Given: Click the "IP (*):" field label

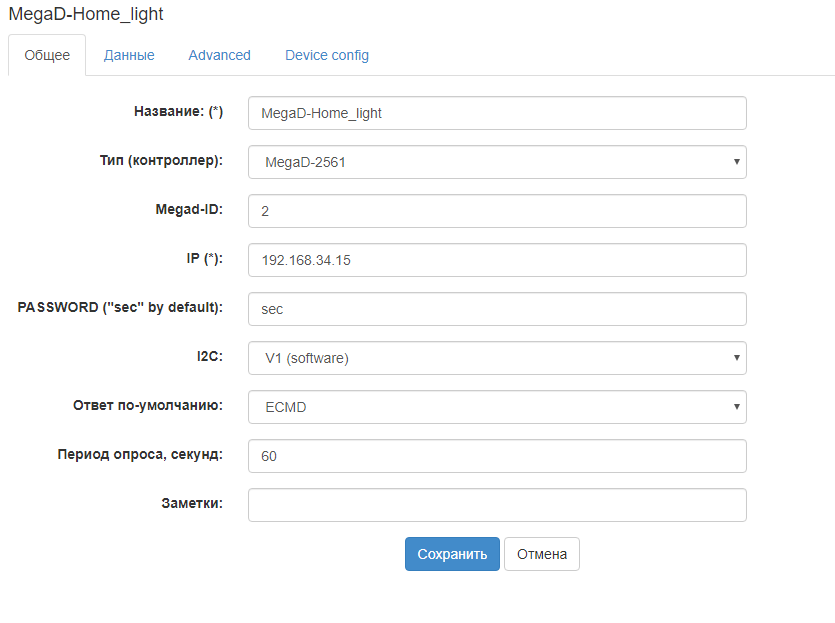Looking at the screenshot, I should 197,259.
